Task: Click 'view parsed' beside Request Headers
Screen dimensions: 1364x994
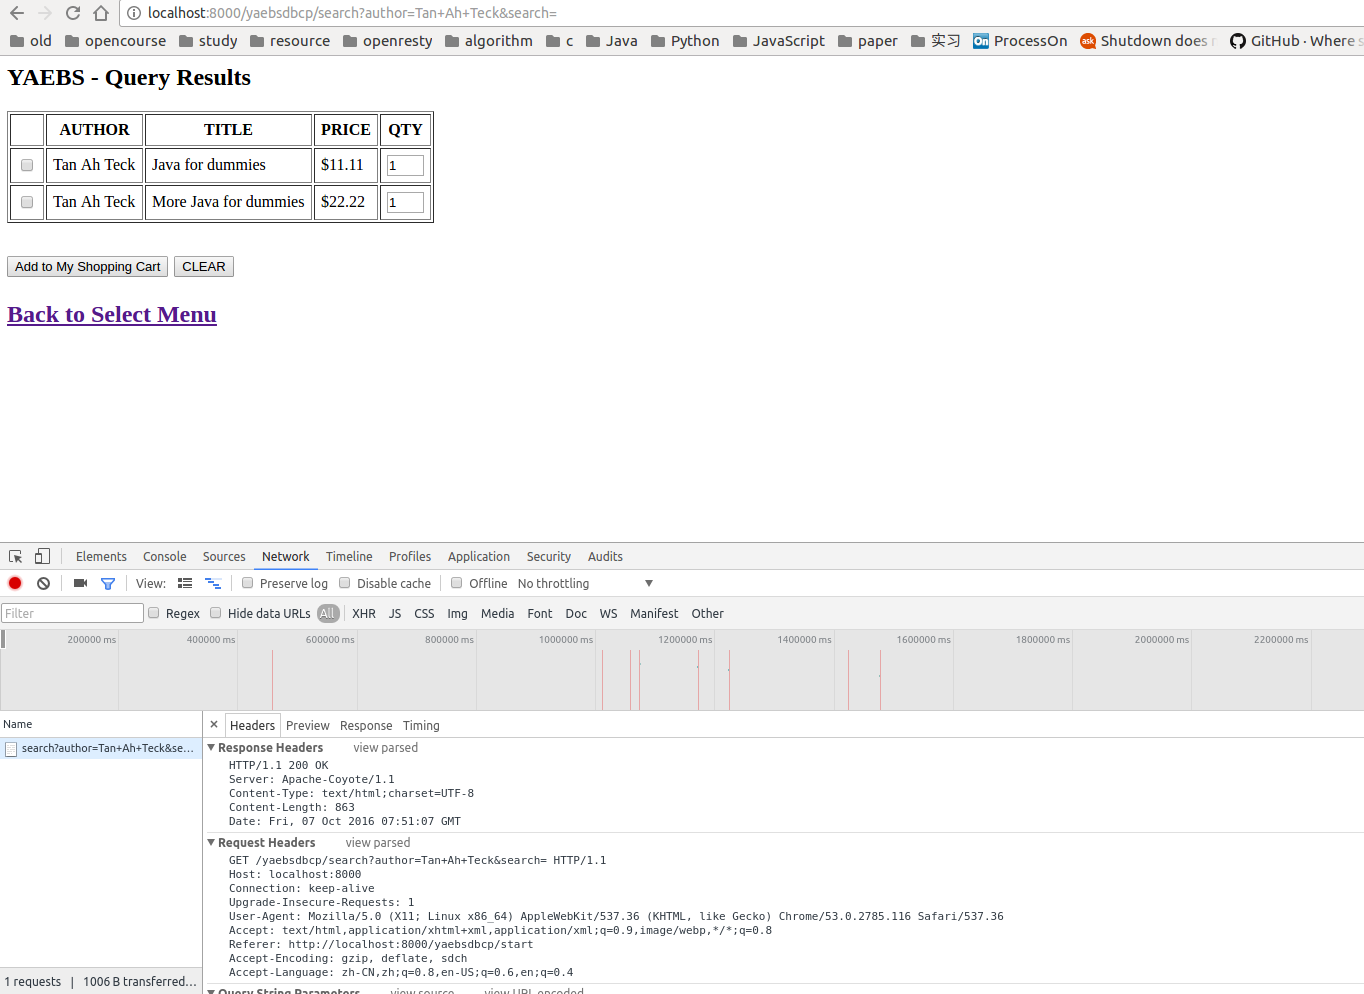Action: 378,843
